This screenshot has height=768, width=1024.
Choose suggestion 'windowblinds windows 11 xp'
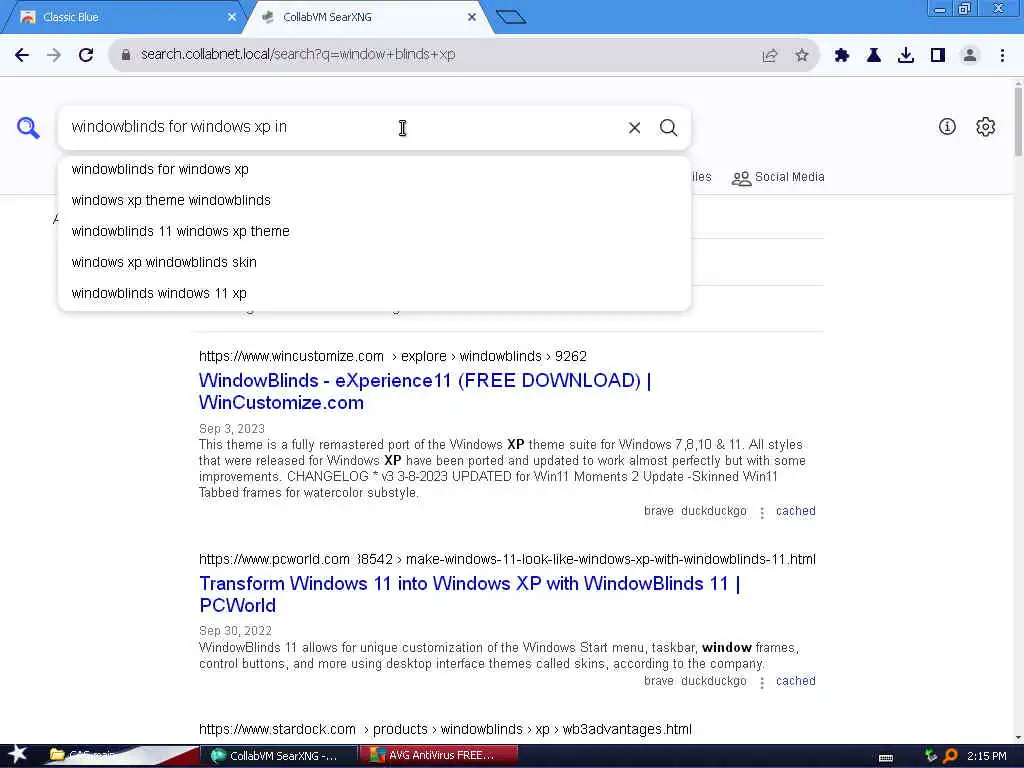point(374,294)
